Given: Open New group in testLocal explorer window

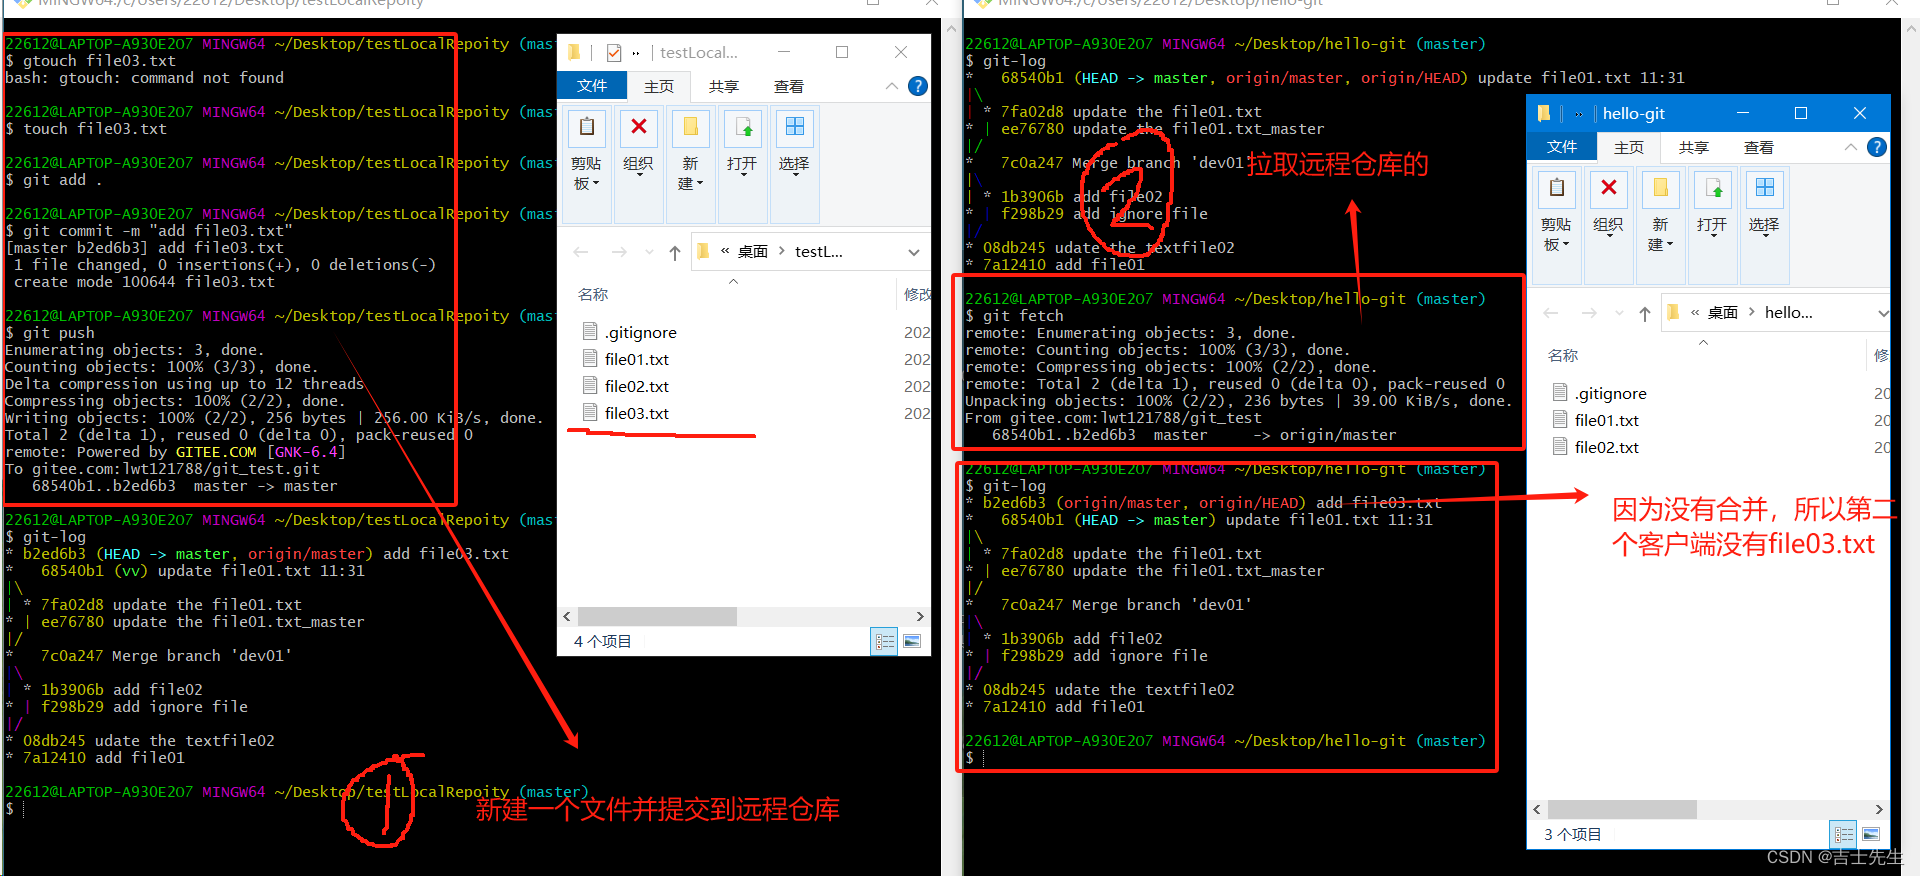Looking at the screenshot, I should click(691, 164).
